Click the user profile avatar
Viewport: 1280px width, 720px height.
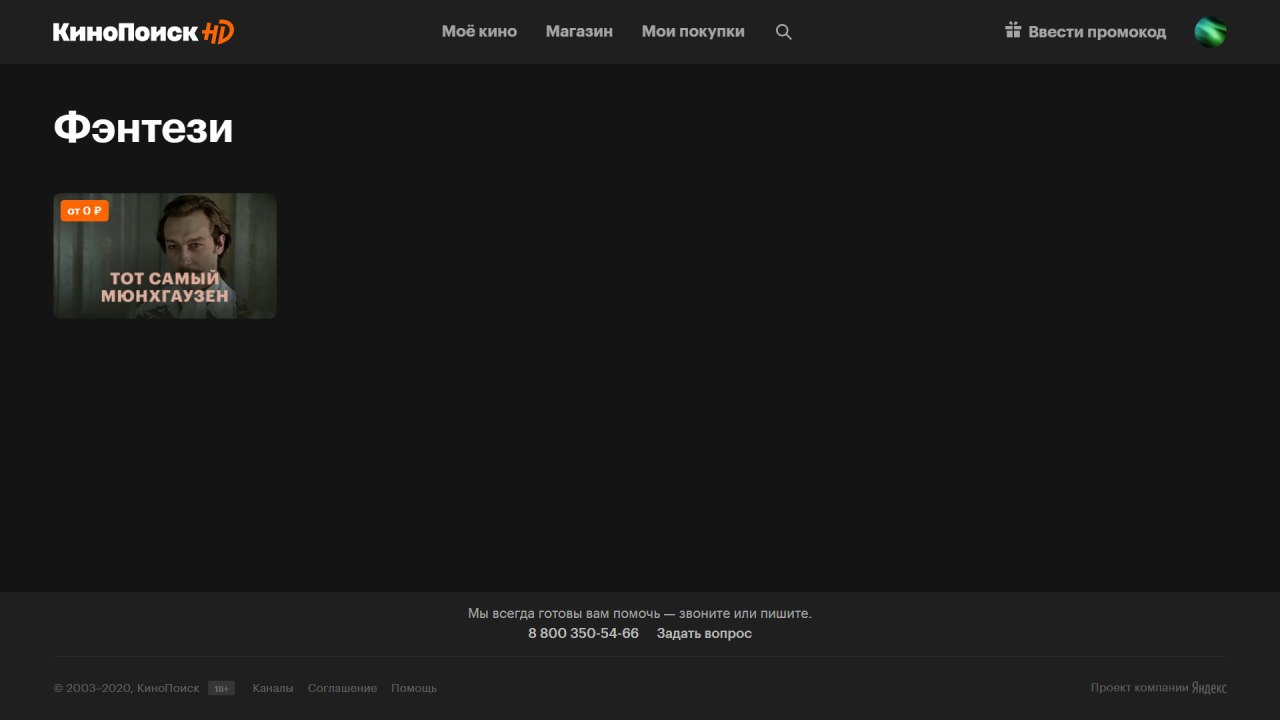click(x=1210, y=32)
